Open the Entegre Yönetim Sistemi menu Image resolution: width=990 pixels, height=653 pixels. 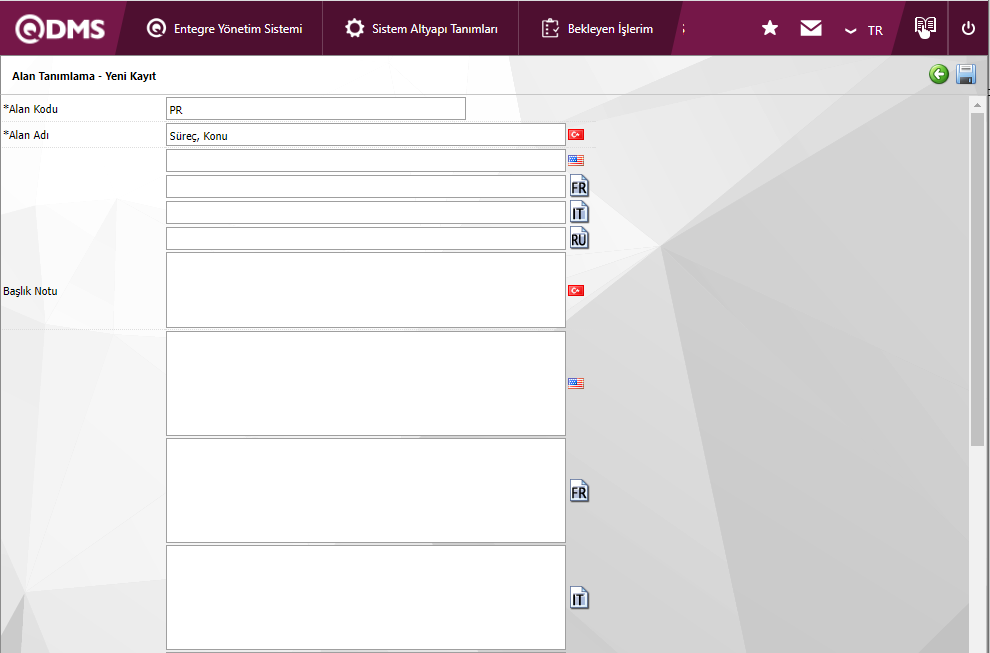tap(224, 28)
